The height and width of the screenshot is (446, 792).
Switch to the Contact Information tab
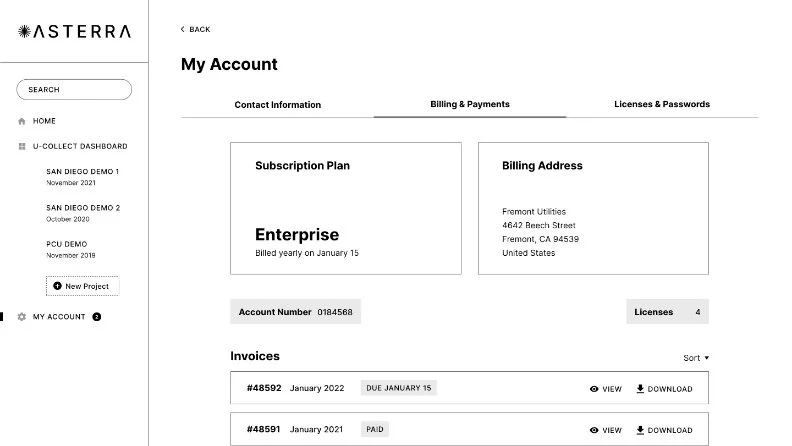click(x=278, y=105)
